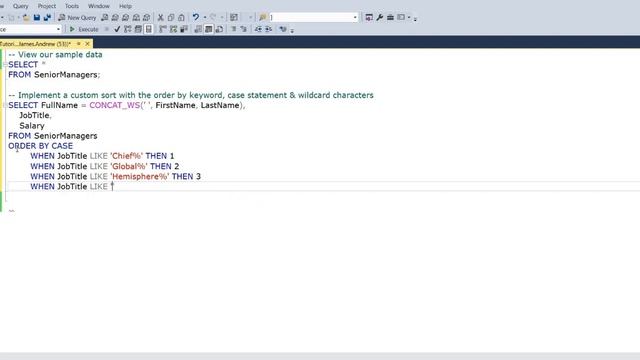Open the SQL editor toolbar overflow options
This screenshot has width=640, height=360.
(292, 30)
